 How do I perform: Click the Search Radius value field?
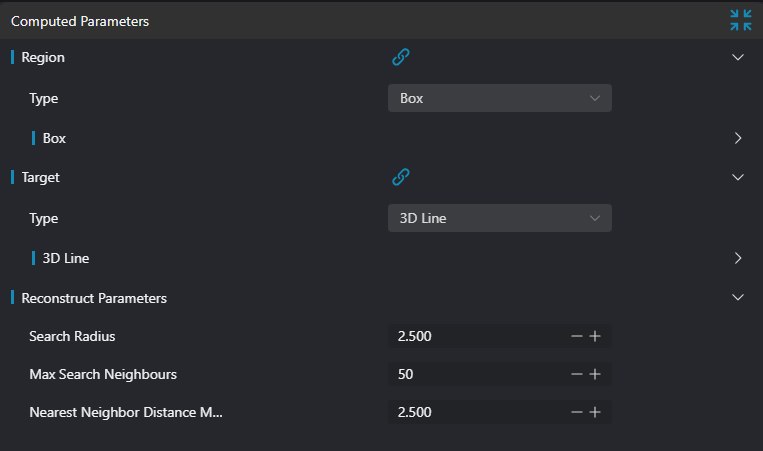tap(477, 336)
